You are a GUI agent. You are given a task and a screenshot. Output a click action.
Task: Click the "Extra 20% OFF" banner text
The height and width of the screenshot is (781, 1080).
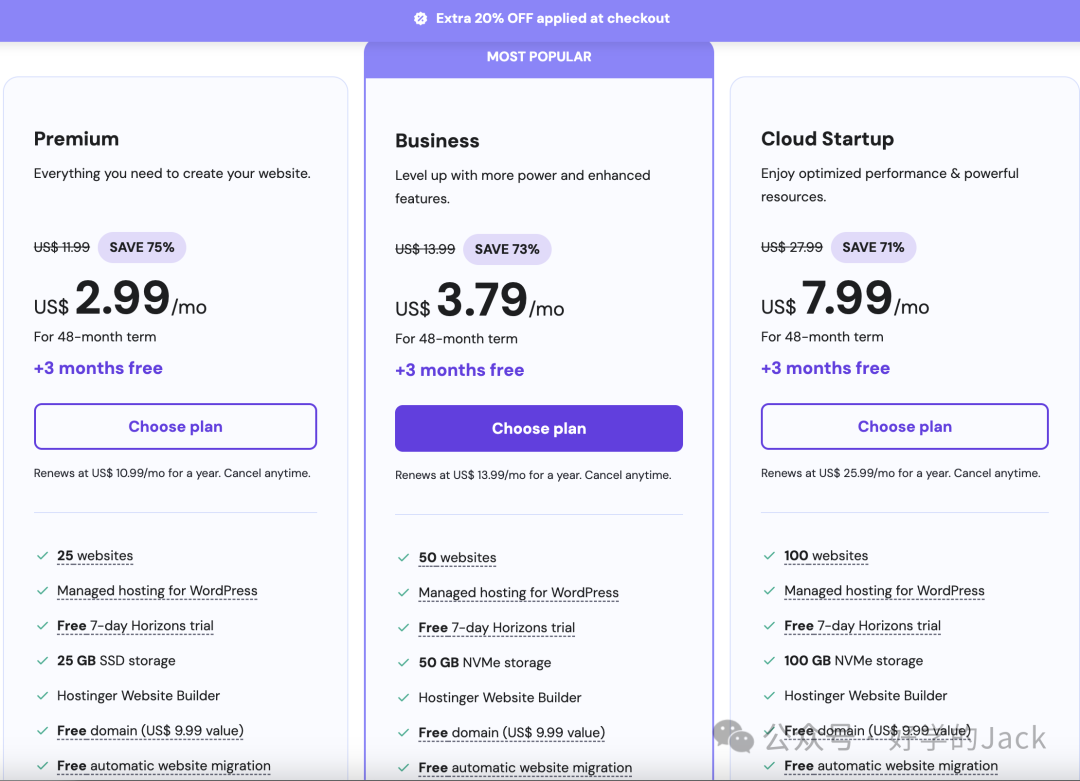coord(552,19)
